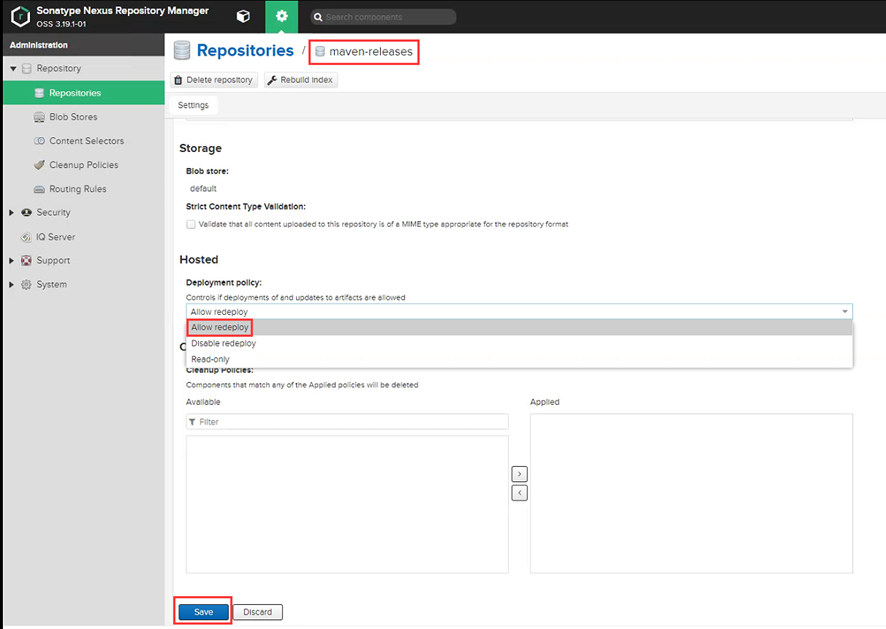Click the Support lifebuoy icon
Screen dimensions: 886x629
coord(27,261)
